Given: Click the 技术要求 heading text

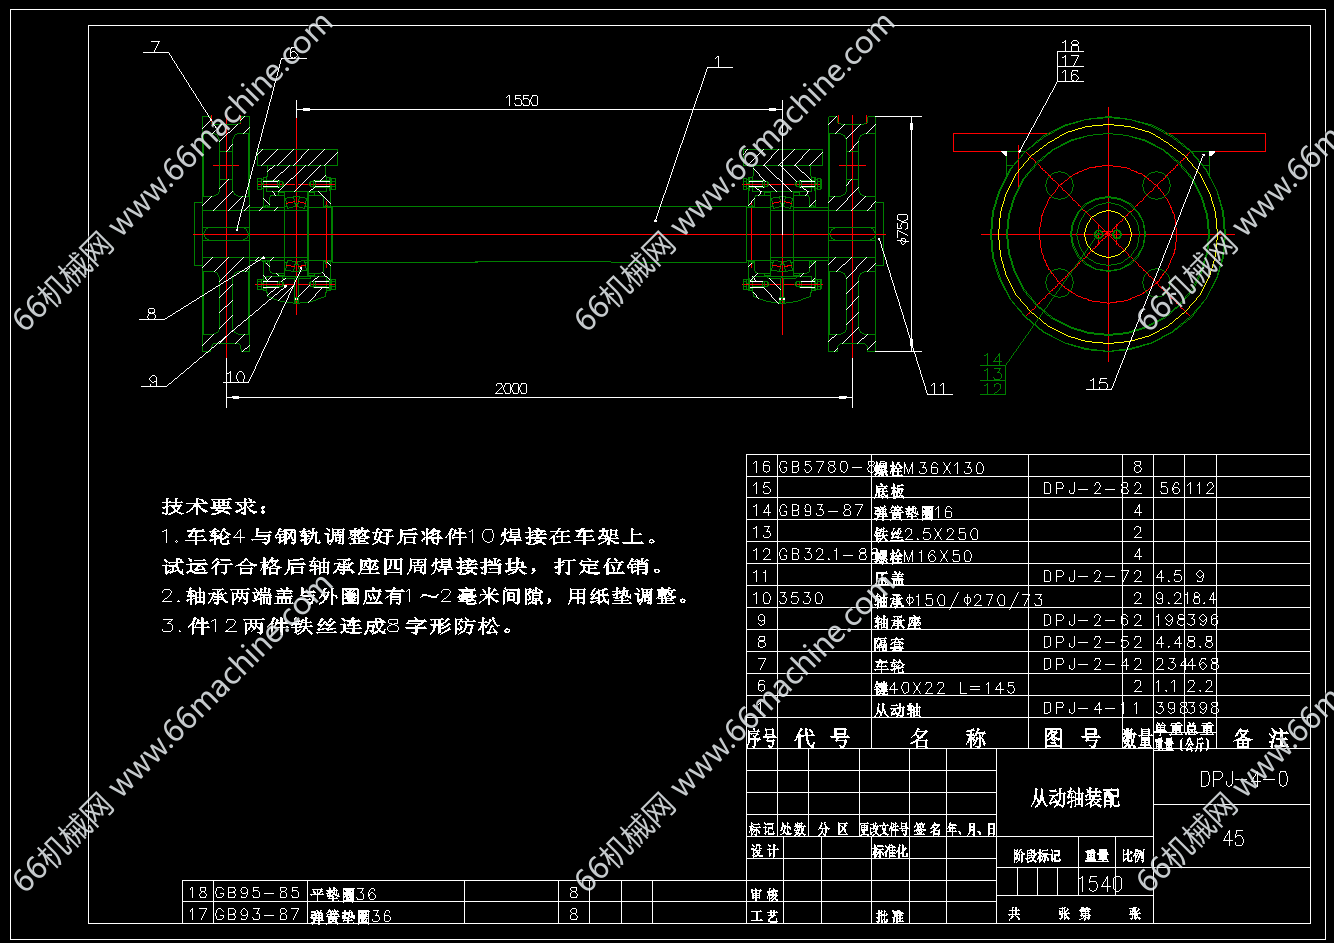Looking at the screenshot, I should click(215, 506).
